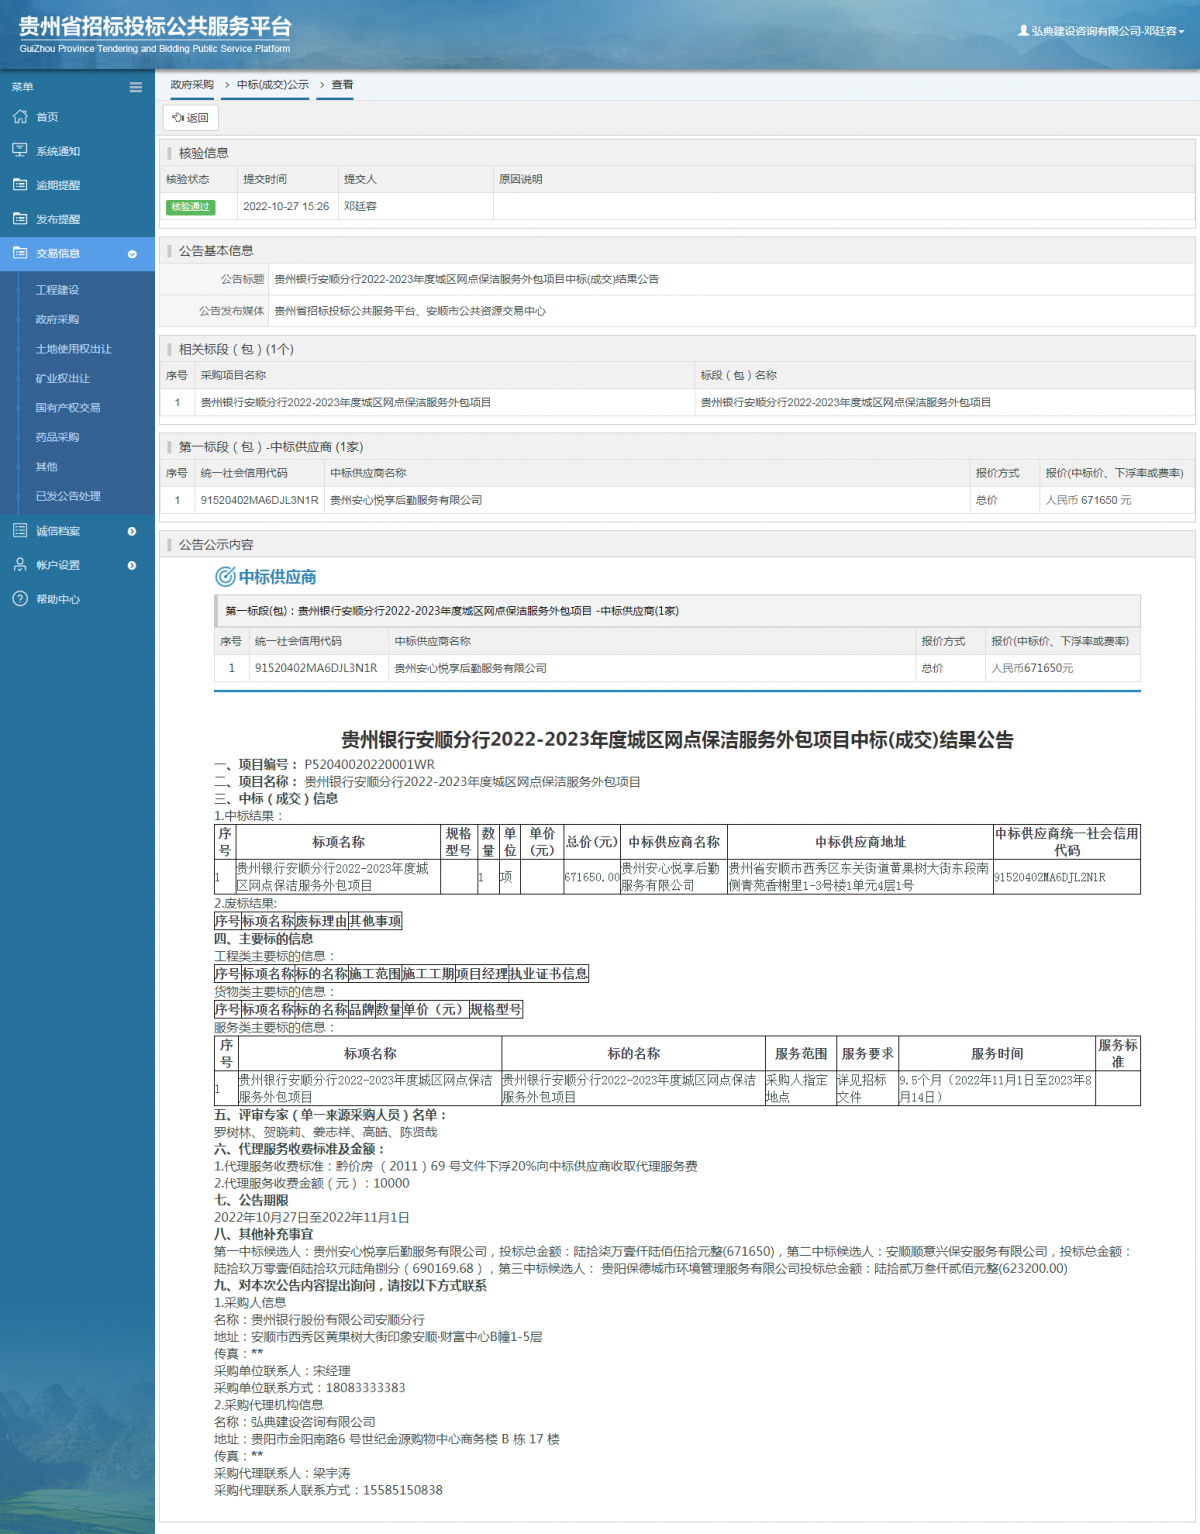The width and height of the screenshot is (1200, 1534).
Task: Click the 查看 breadcrumb item
Action: click(x=343, y=85)
